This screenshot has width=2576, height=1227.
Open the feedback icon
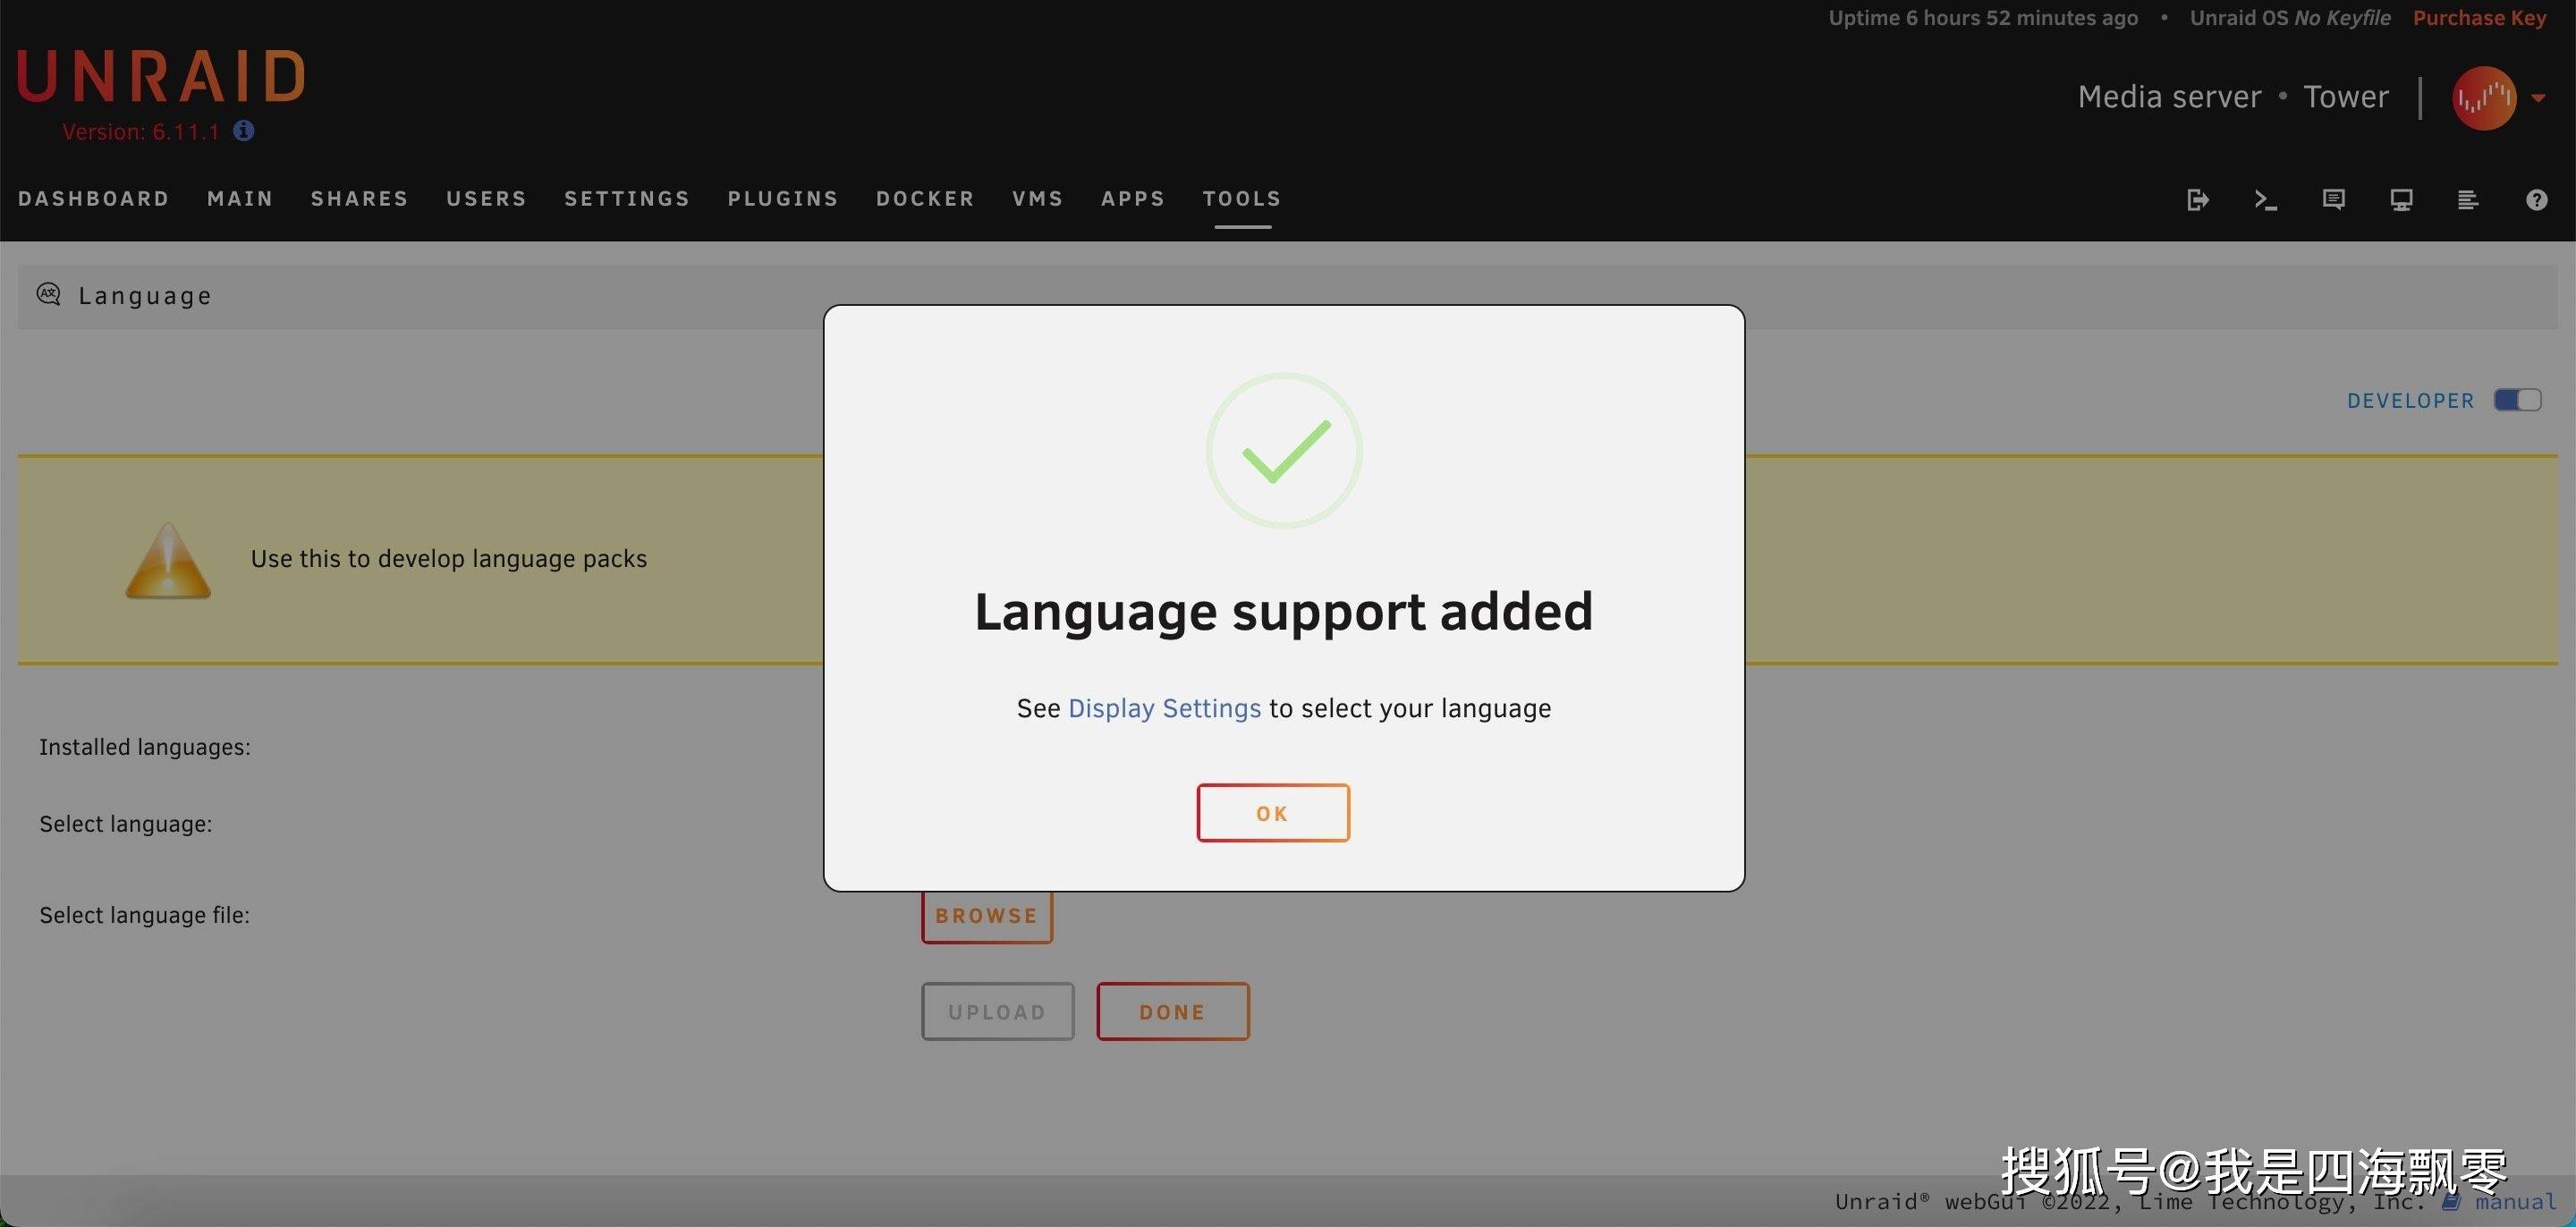point(2333,200)
